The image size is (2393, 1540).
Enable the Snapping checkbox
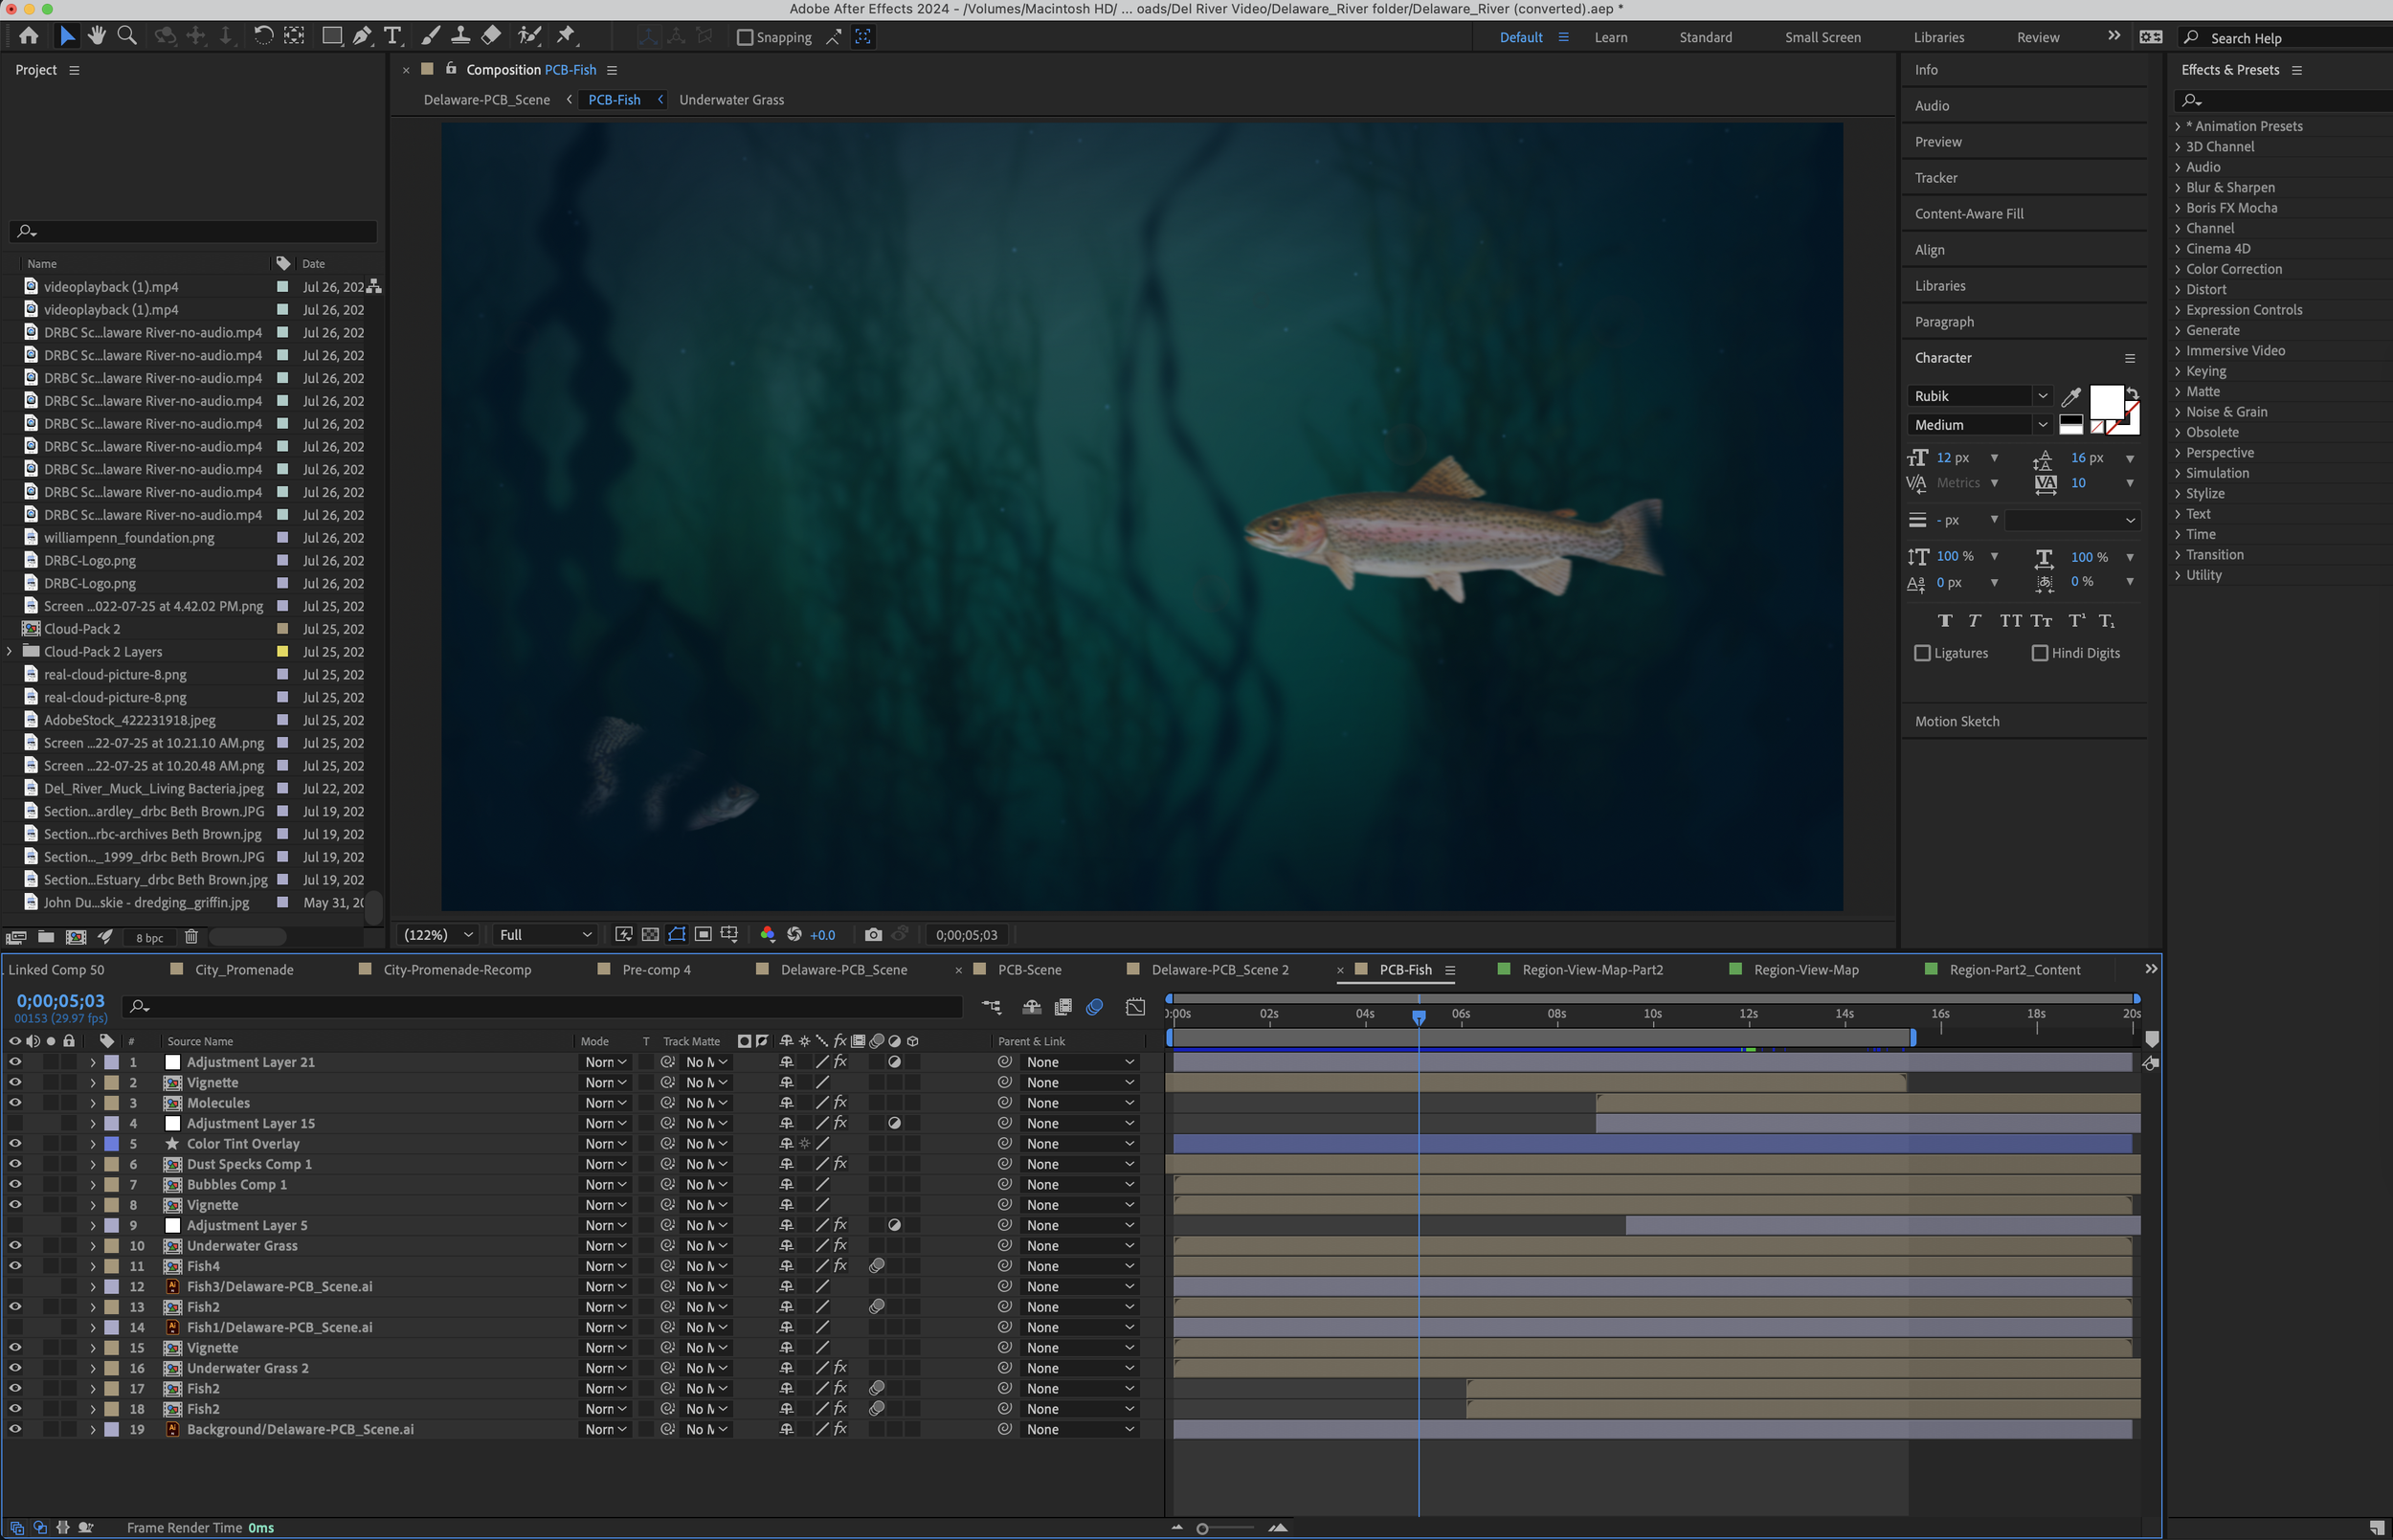pos(744,37)
